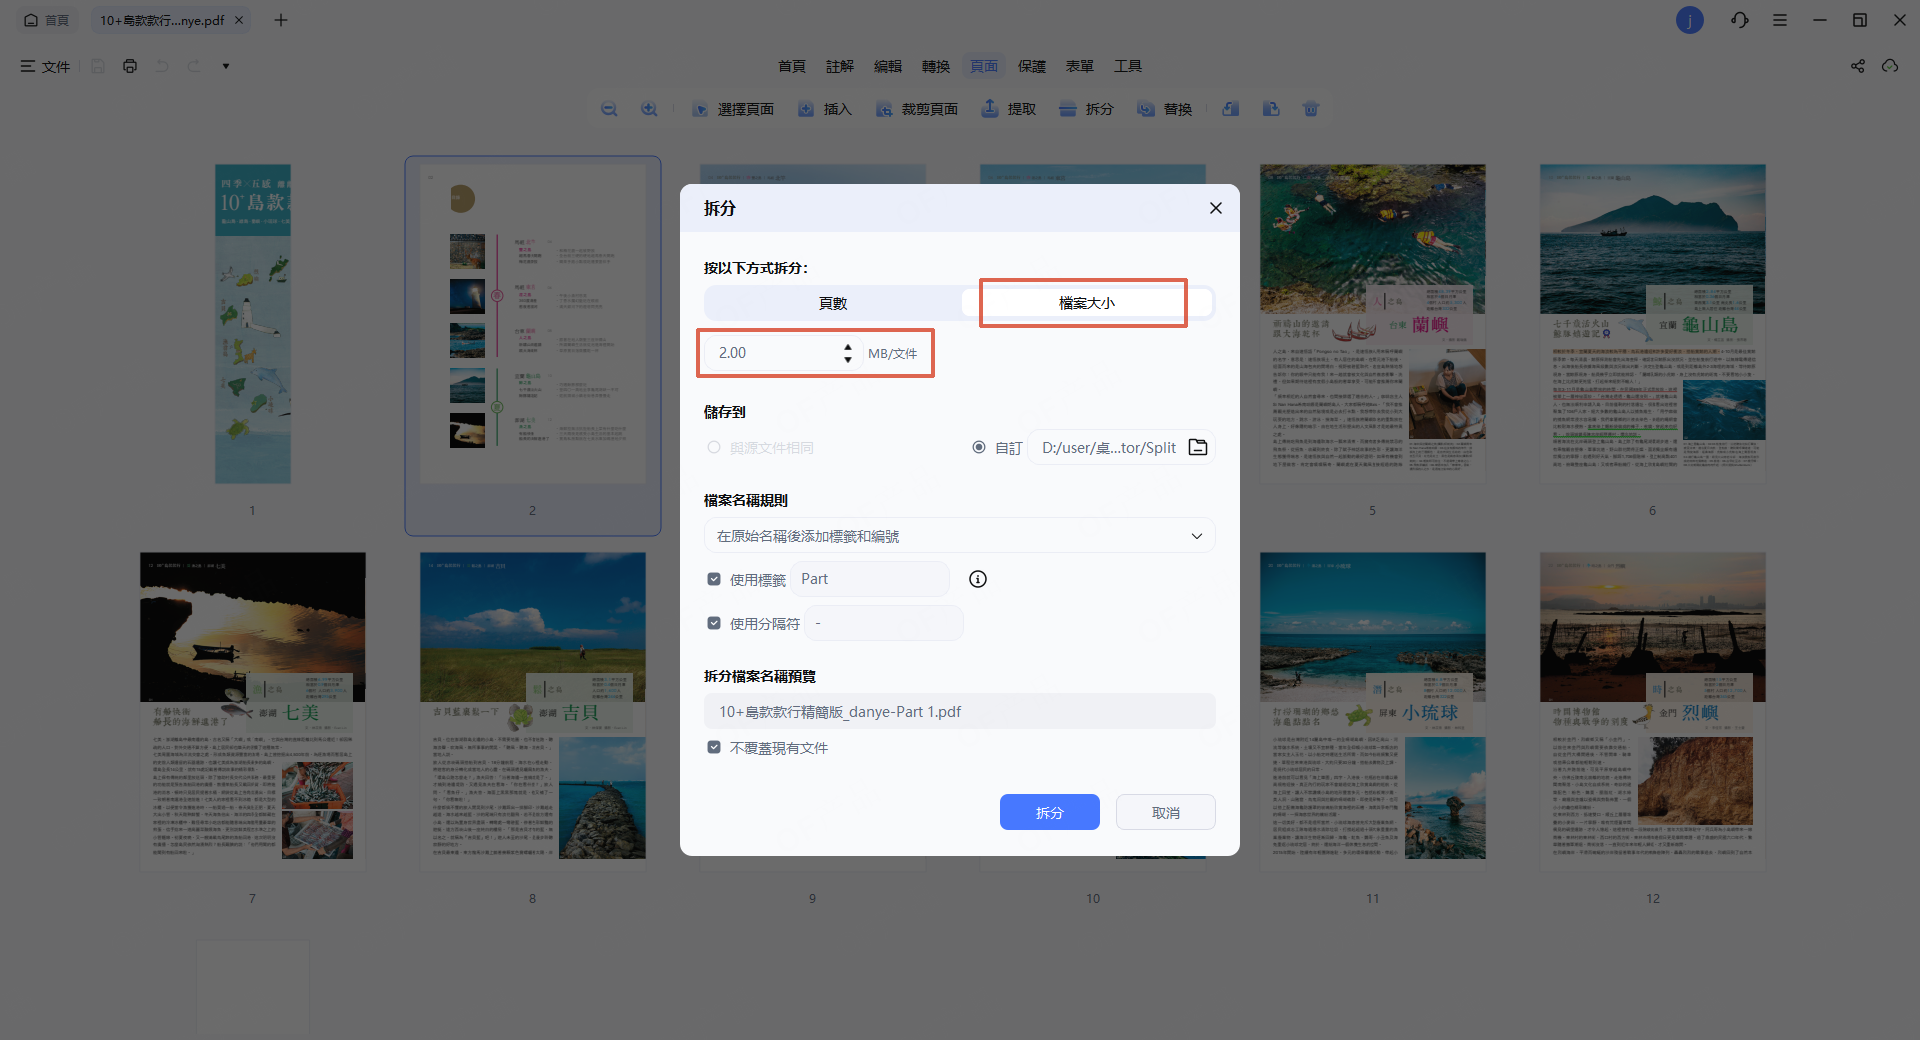Open the 轉換 menu tab
Screen dimensions: 1920x1040
[935, 66]
